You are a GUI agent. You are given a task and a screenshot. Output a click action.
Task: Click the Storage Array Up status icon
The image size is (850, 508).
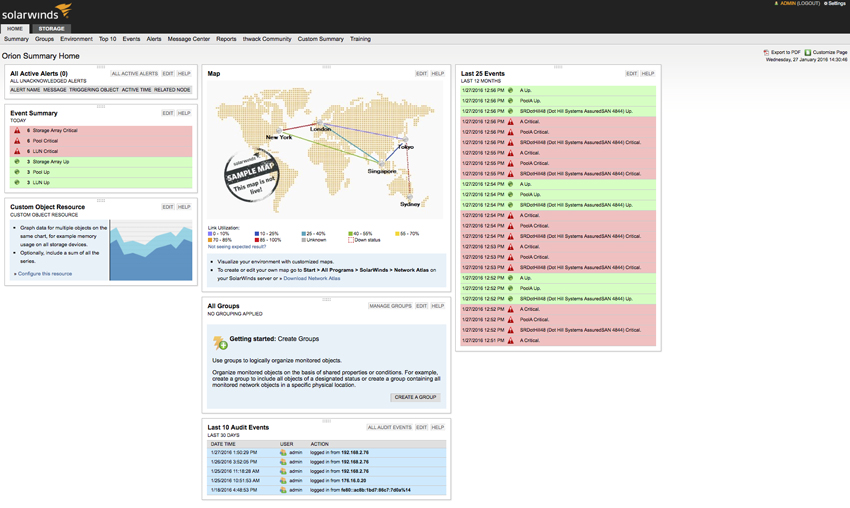17,162
